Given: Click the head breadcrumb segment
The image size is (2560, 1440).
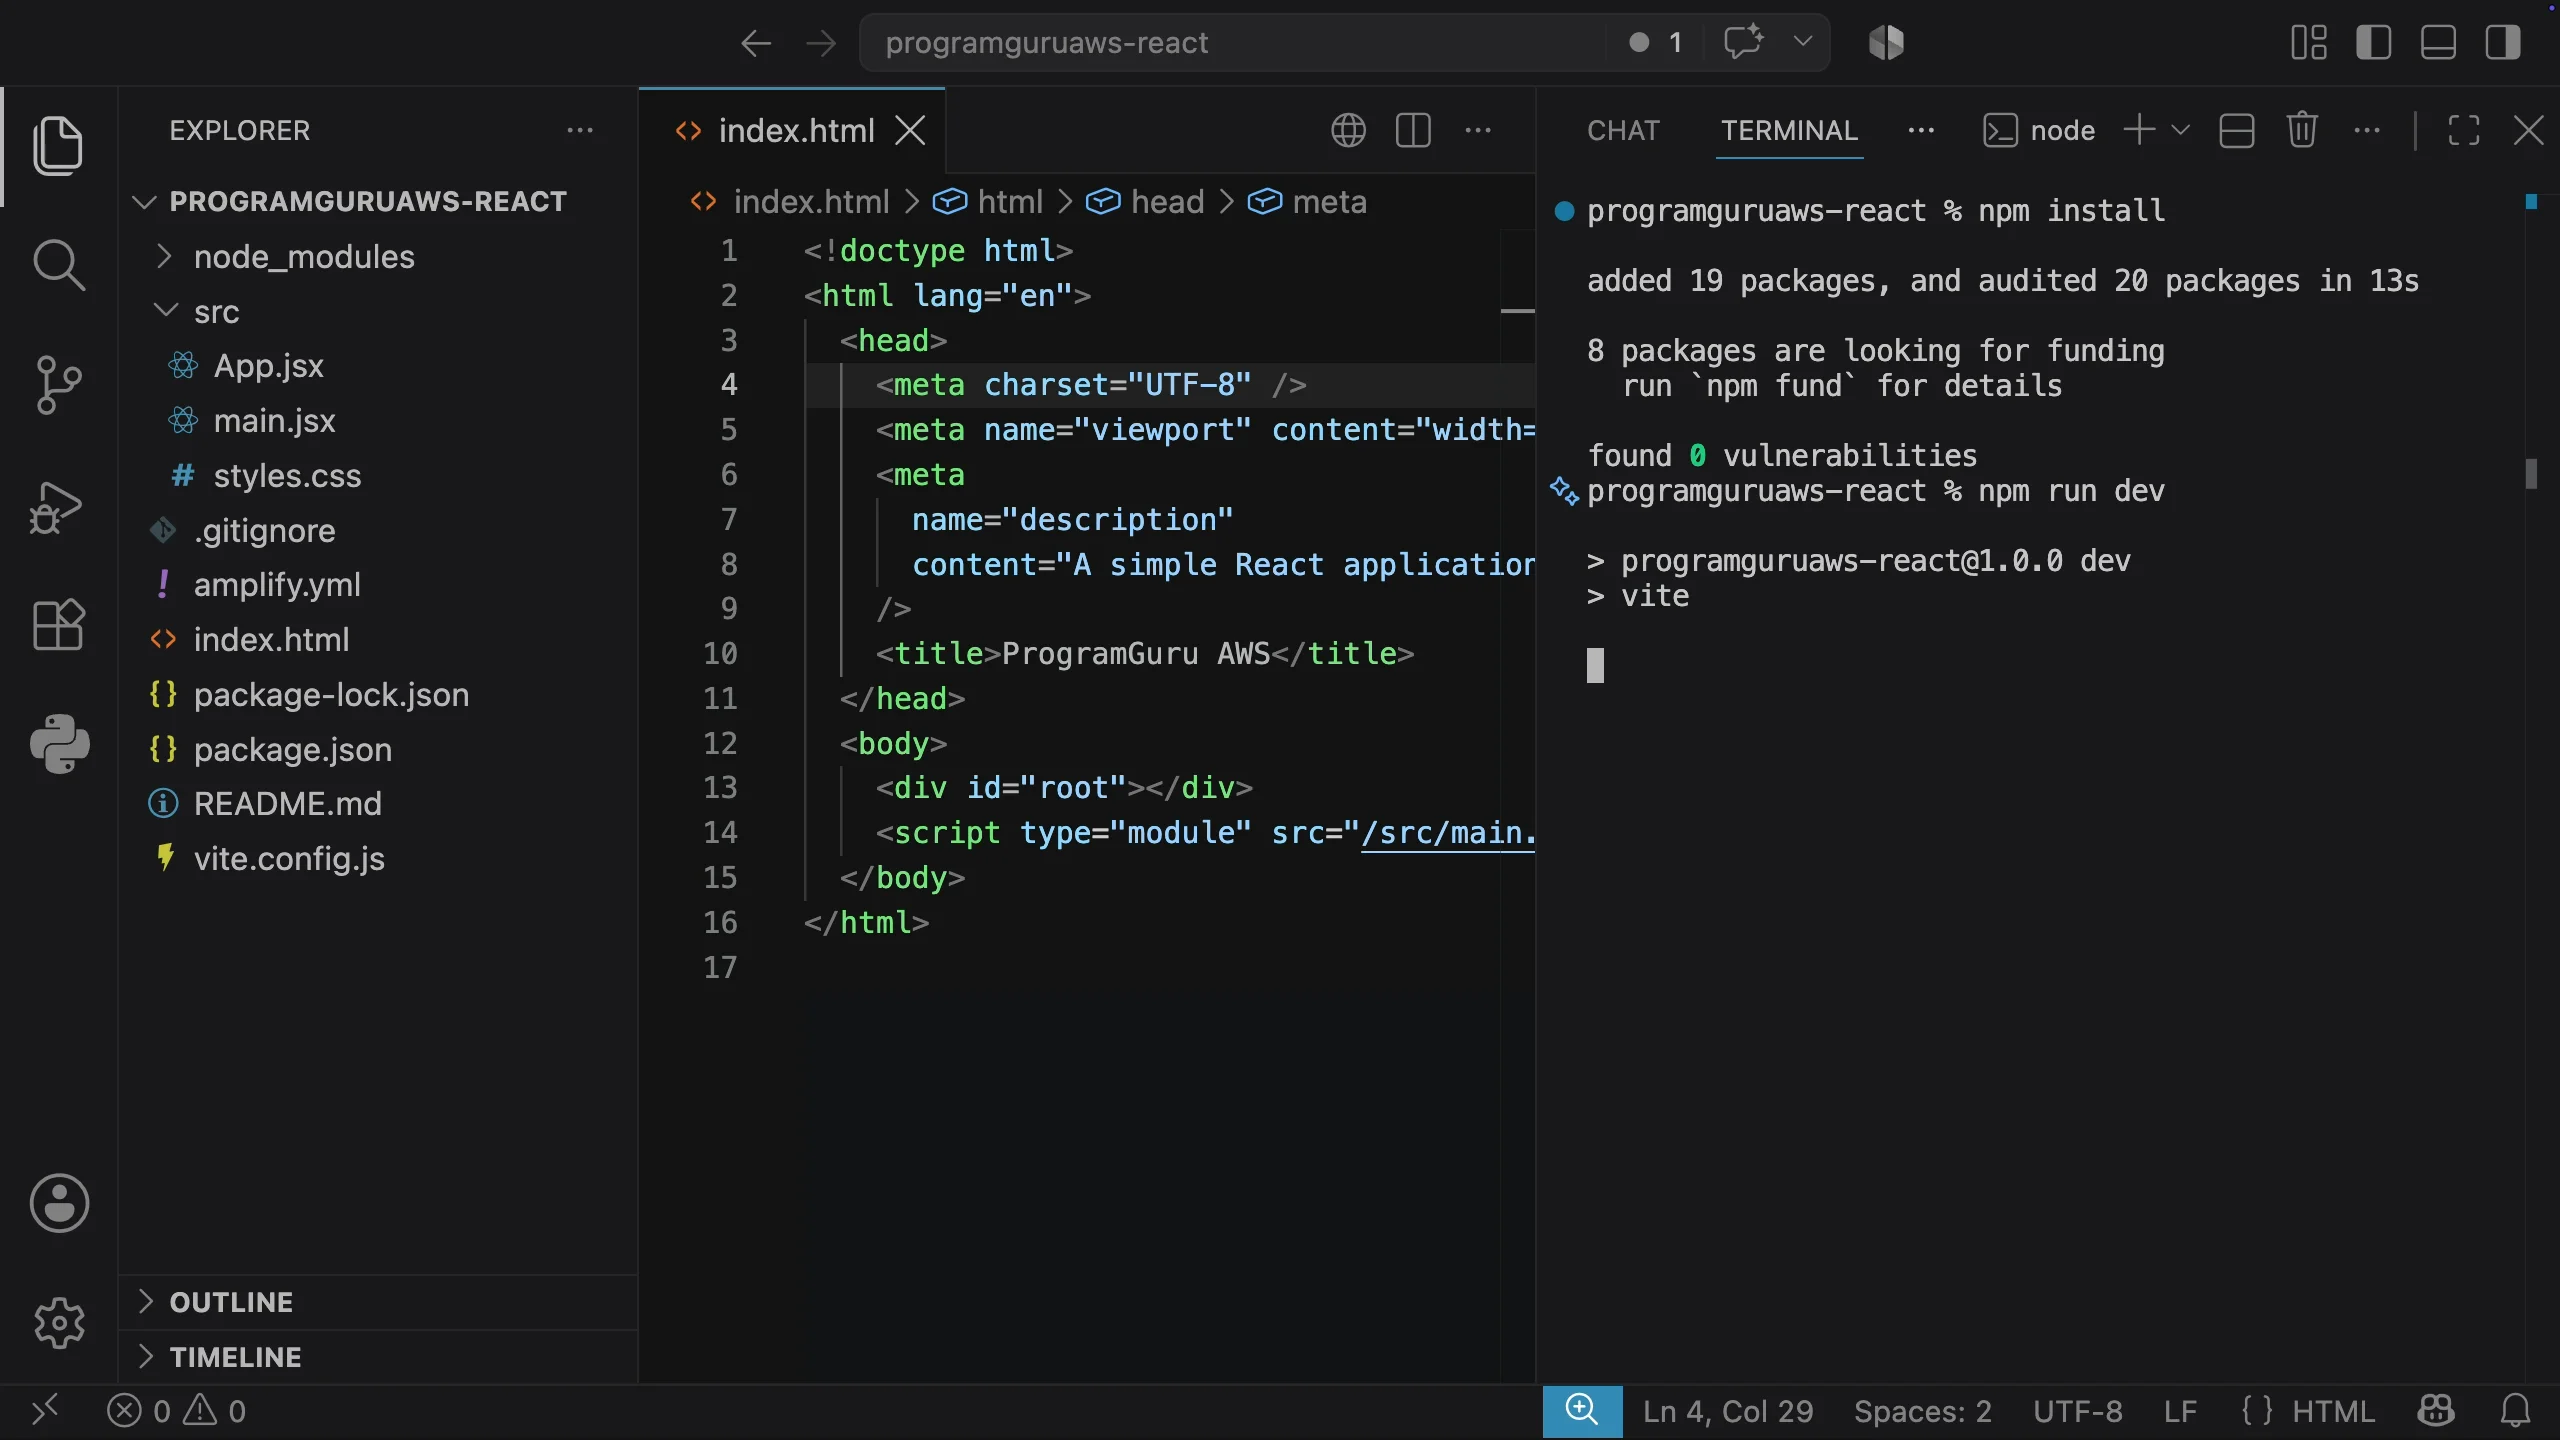Looking at the screenshot, I should (x=1146, y=202).
